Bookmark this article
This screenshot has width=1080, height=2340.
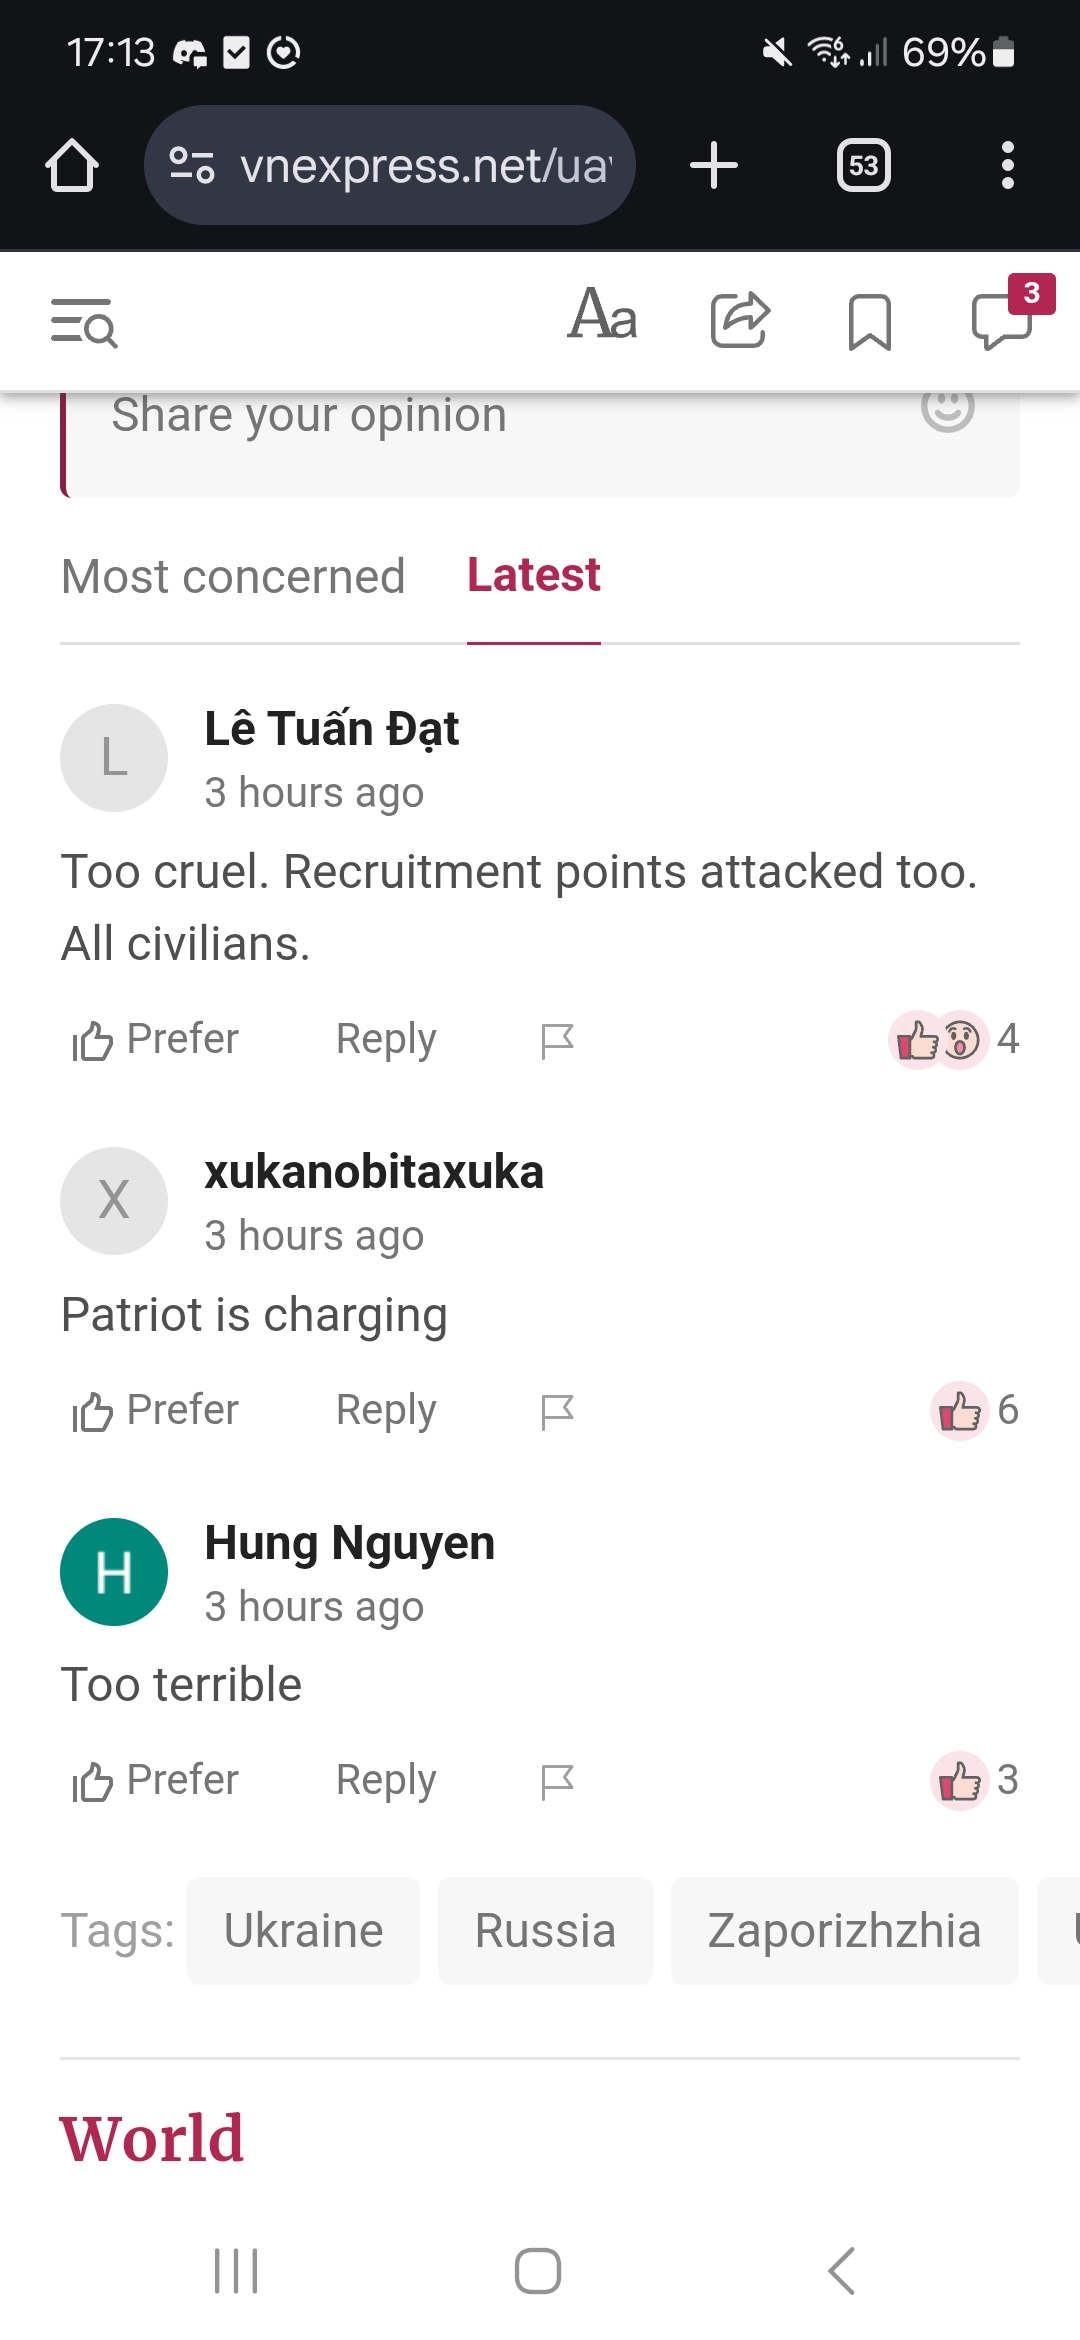(869, 321)
